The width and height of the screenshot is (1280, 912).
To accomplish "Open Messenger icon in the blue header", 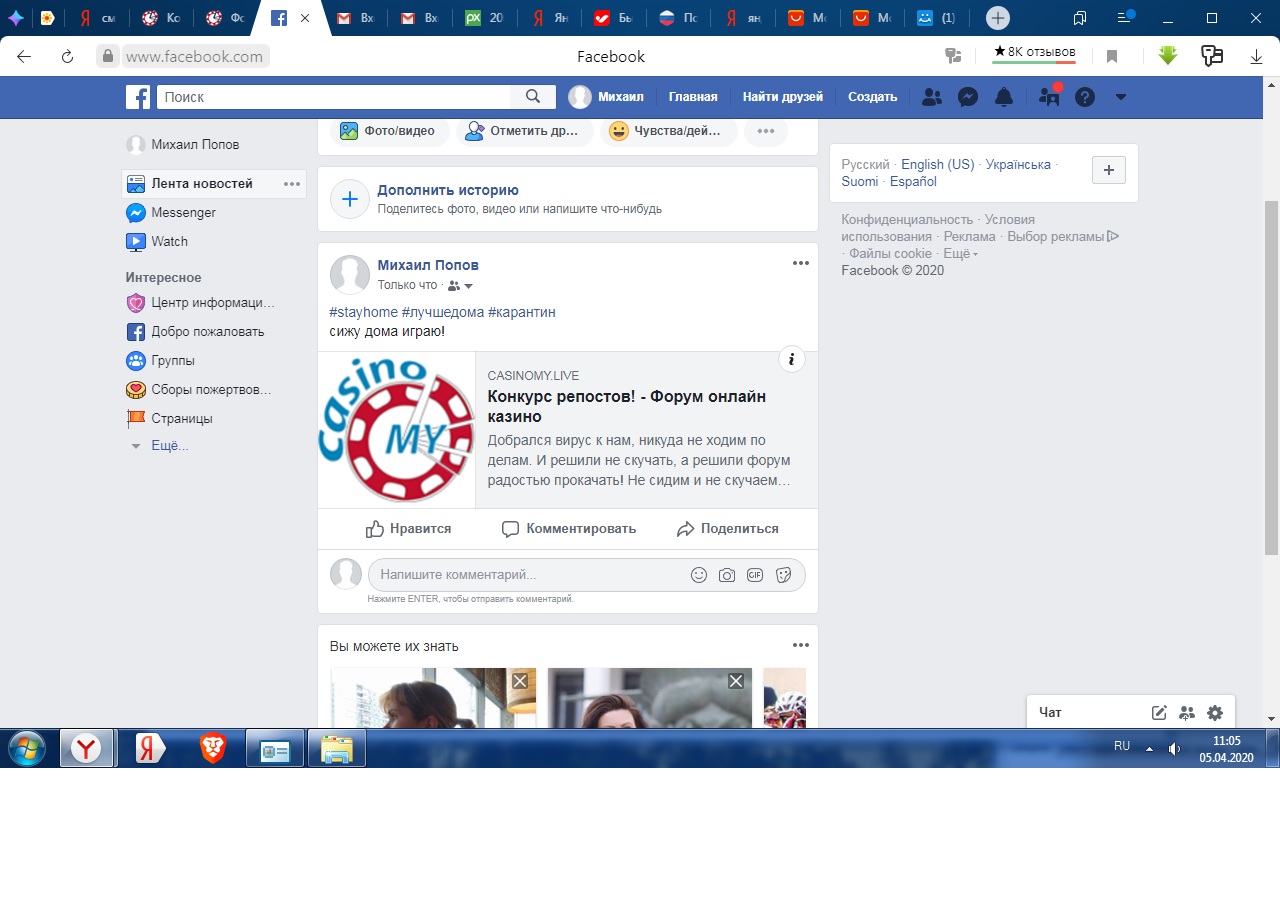I will (x=968, y=97).
